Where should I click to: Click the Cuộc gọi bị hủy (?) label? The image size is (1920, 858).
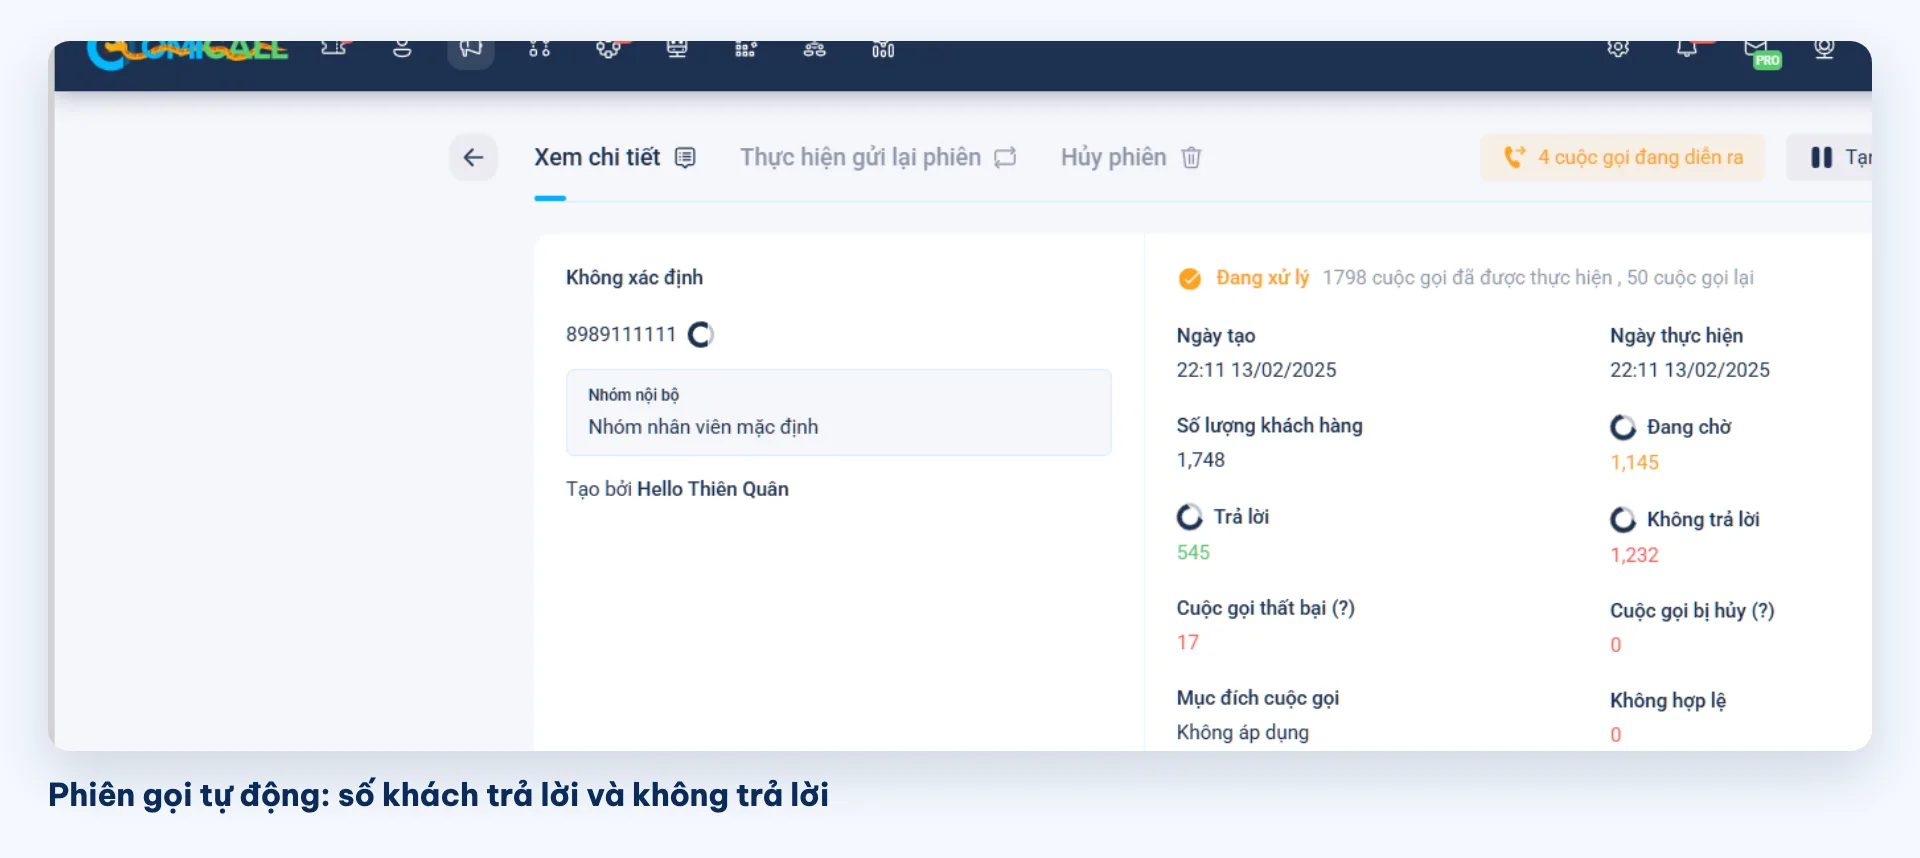[1692, 610]
